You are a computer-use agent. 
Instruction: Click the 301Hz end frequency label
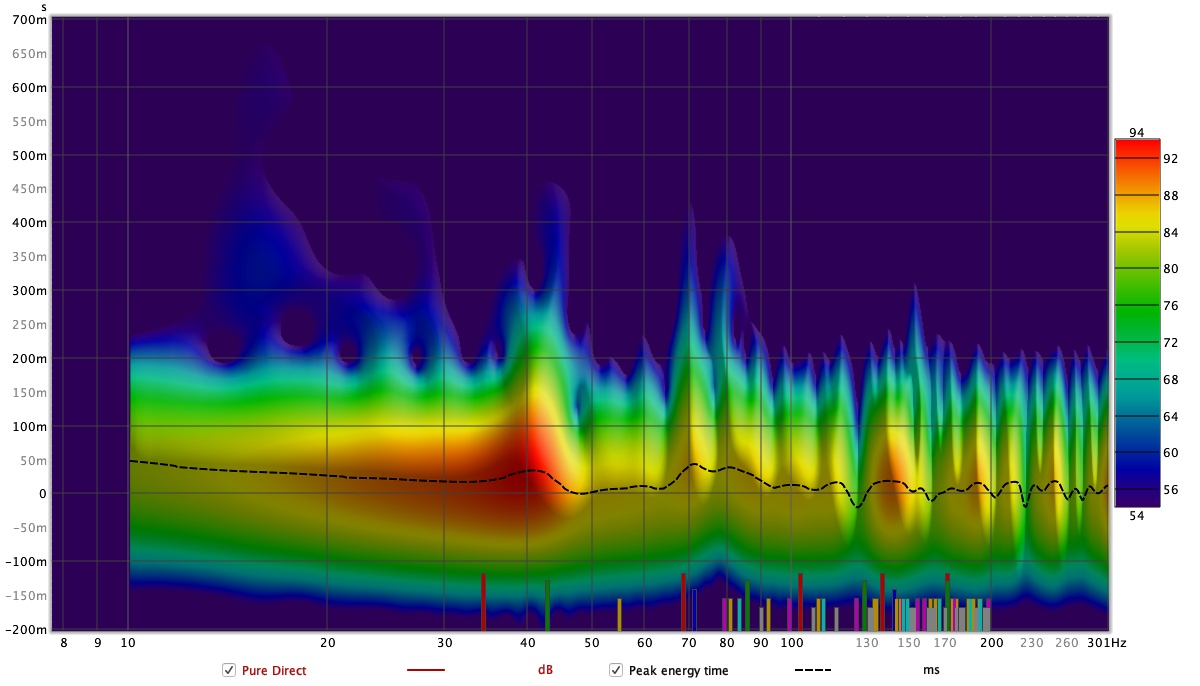pyautogui.click(x=1107, y=643)
